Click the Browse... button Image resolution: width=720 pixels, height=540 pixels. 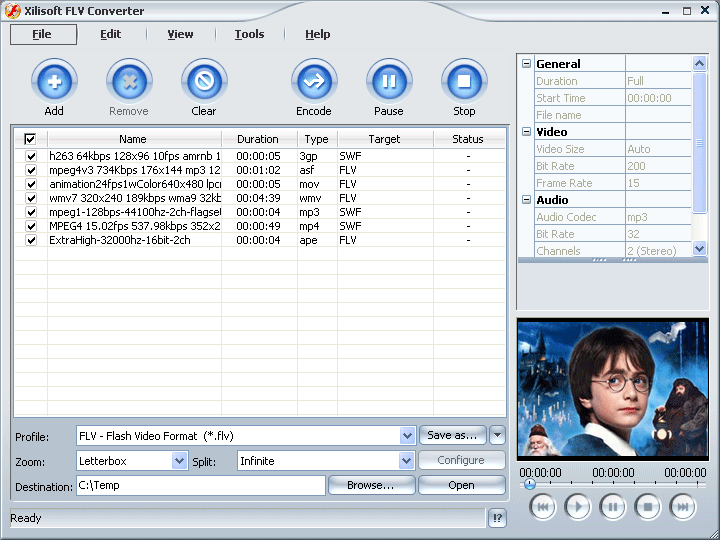[x=370, y=486]
